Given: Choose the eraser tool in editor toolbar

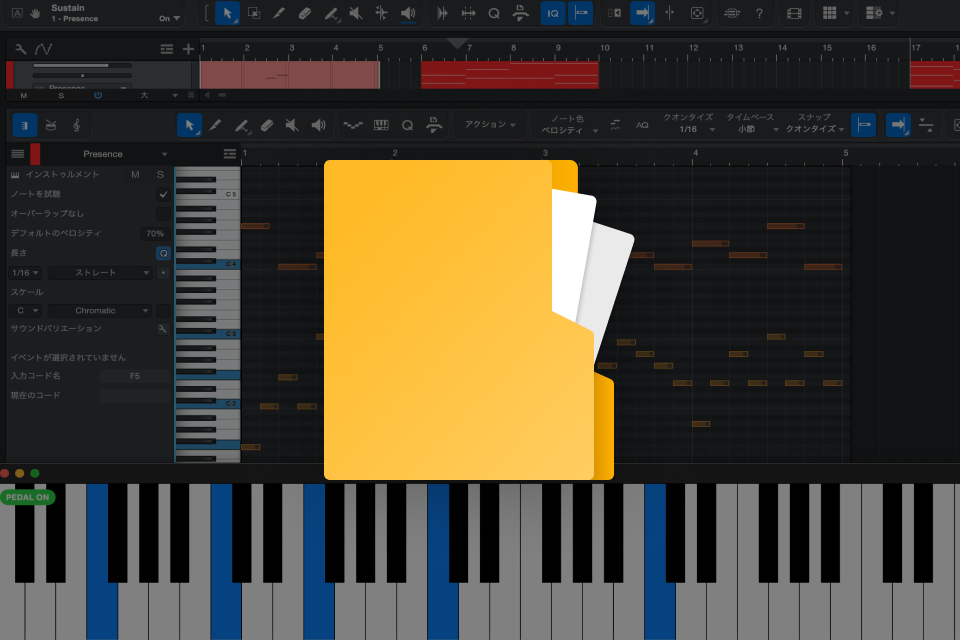Looking at the screenshot, I should point(266,126).
